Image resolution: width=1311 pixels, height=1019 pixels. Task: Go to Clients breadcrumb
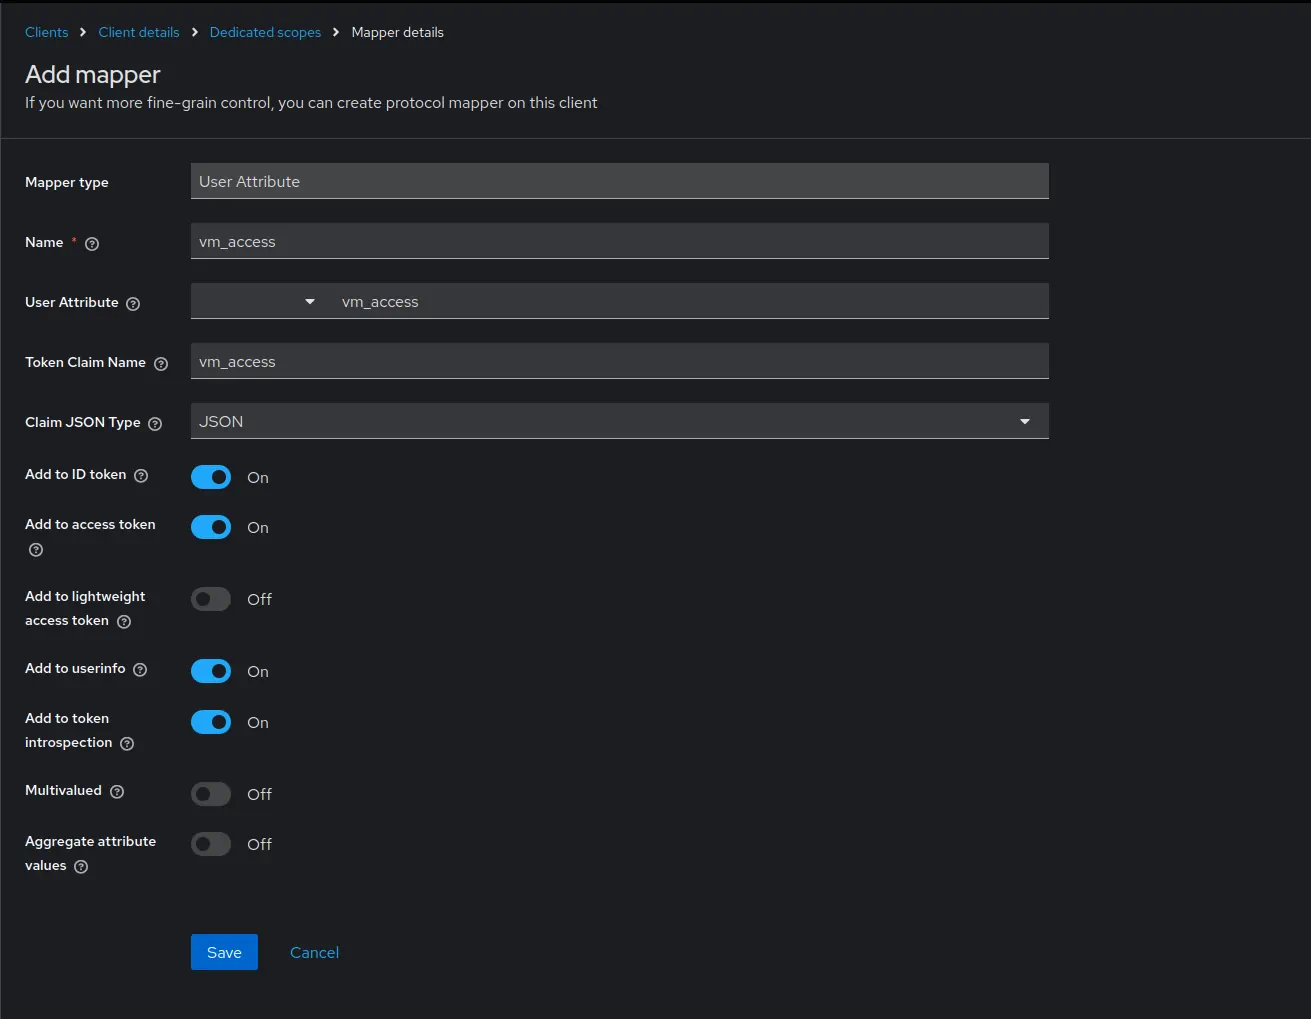point(47,32)
